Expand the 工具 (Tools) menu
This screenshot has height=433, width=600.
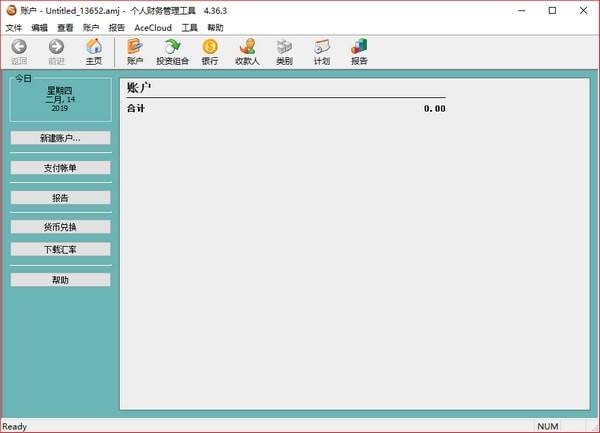point(189,28)
